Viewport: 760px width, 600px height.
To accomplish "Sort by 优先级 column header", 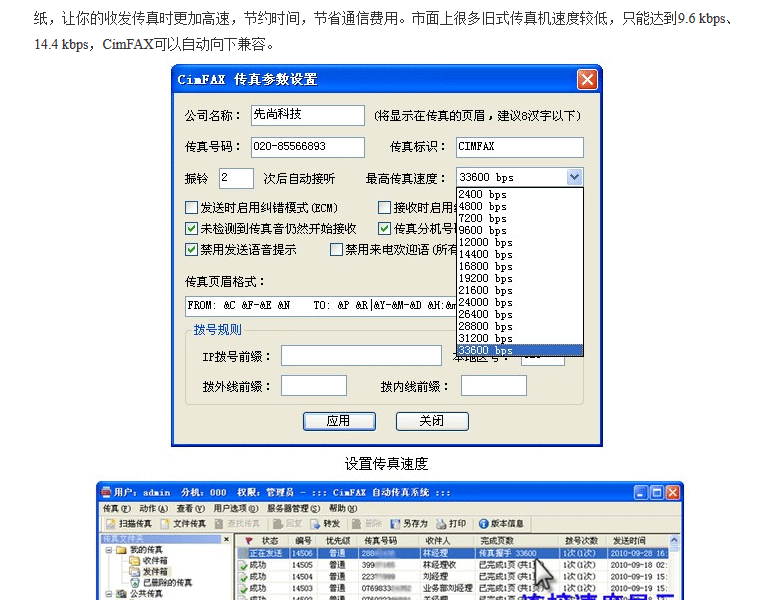I will tap(338, 540).
